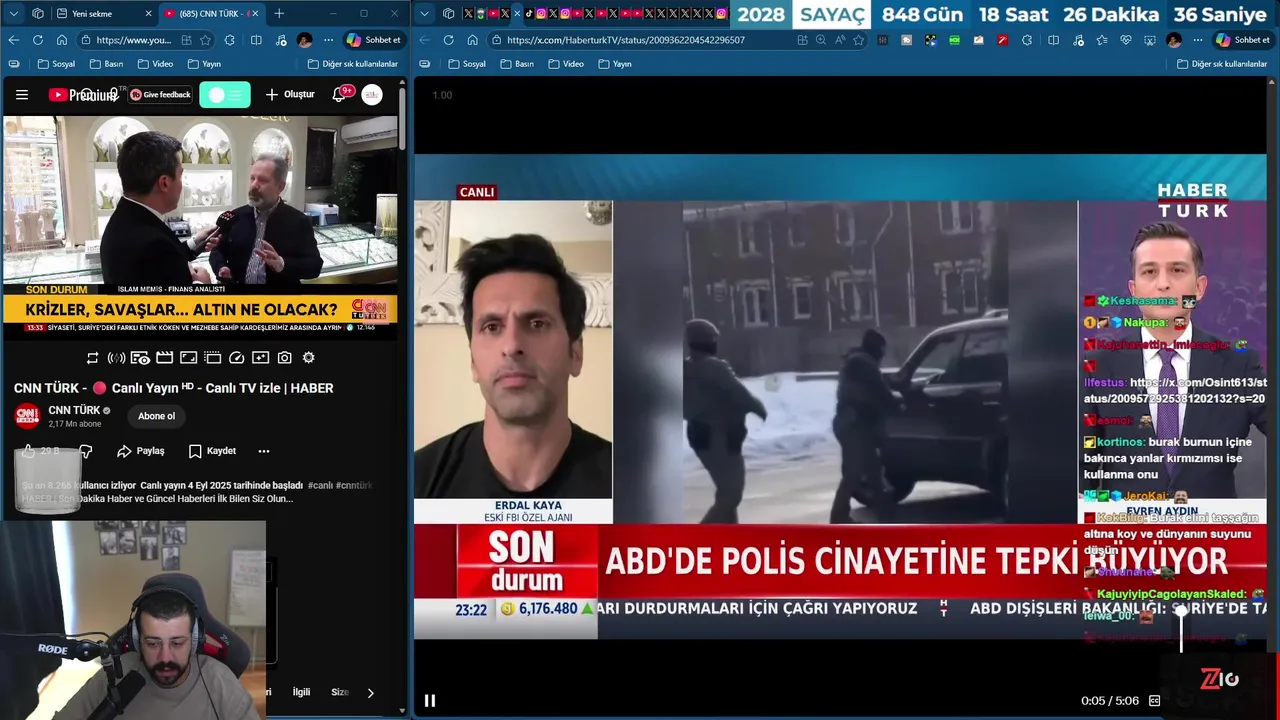Click the video filters sparkle icon
The image size is (1280, 720).
(260, 358)
